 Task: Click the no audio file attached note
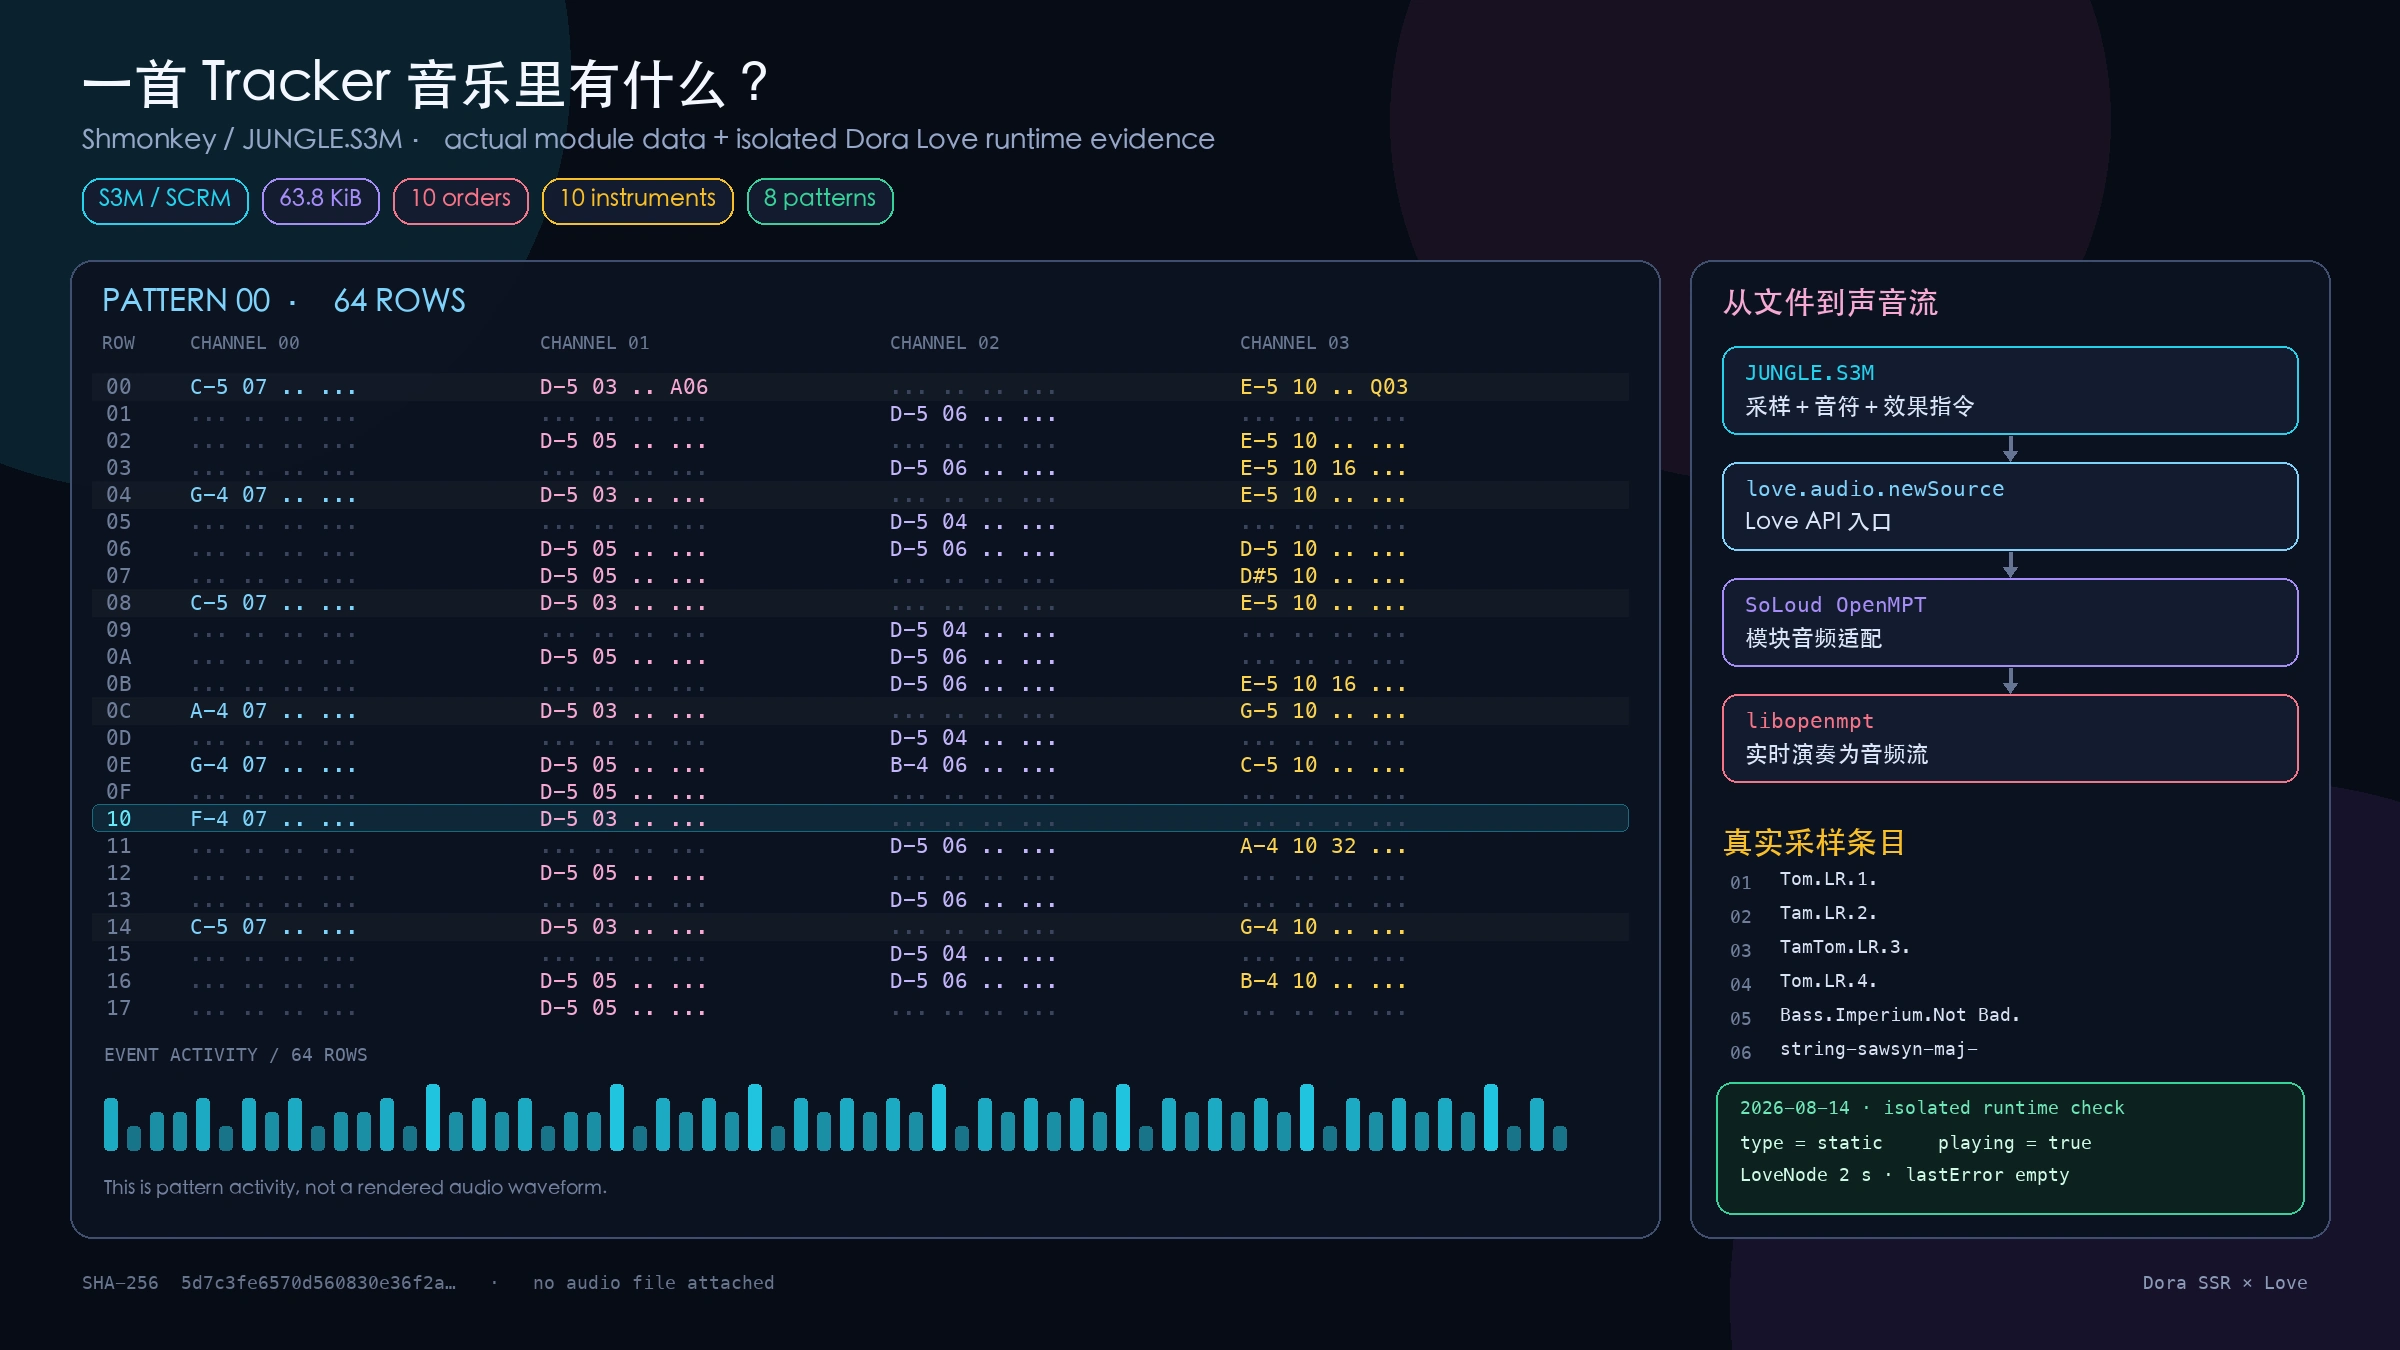click(653, 1283)
